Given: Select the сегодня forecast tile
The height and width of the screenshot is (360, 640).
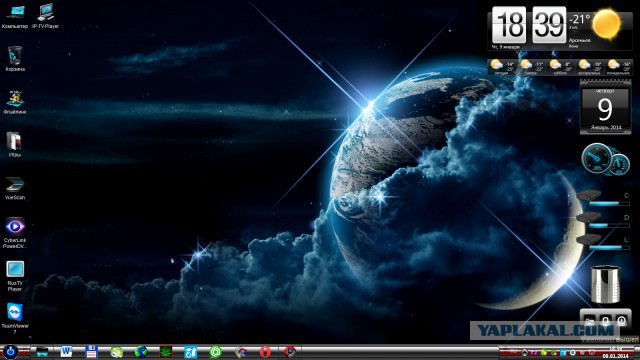Looking at the screenshot, I should point(502,67).
